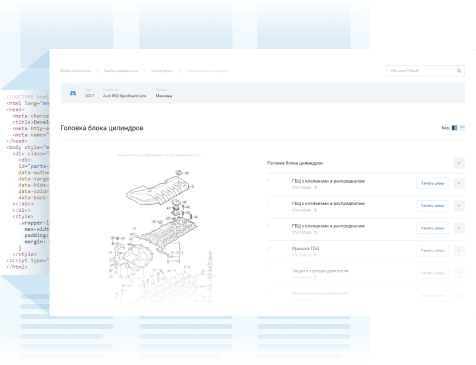
Task: Click group title Головка блока цилиндров in parts list
Action: click(295, 163)
